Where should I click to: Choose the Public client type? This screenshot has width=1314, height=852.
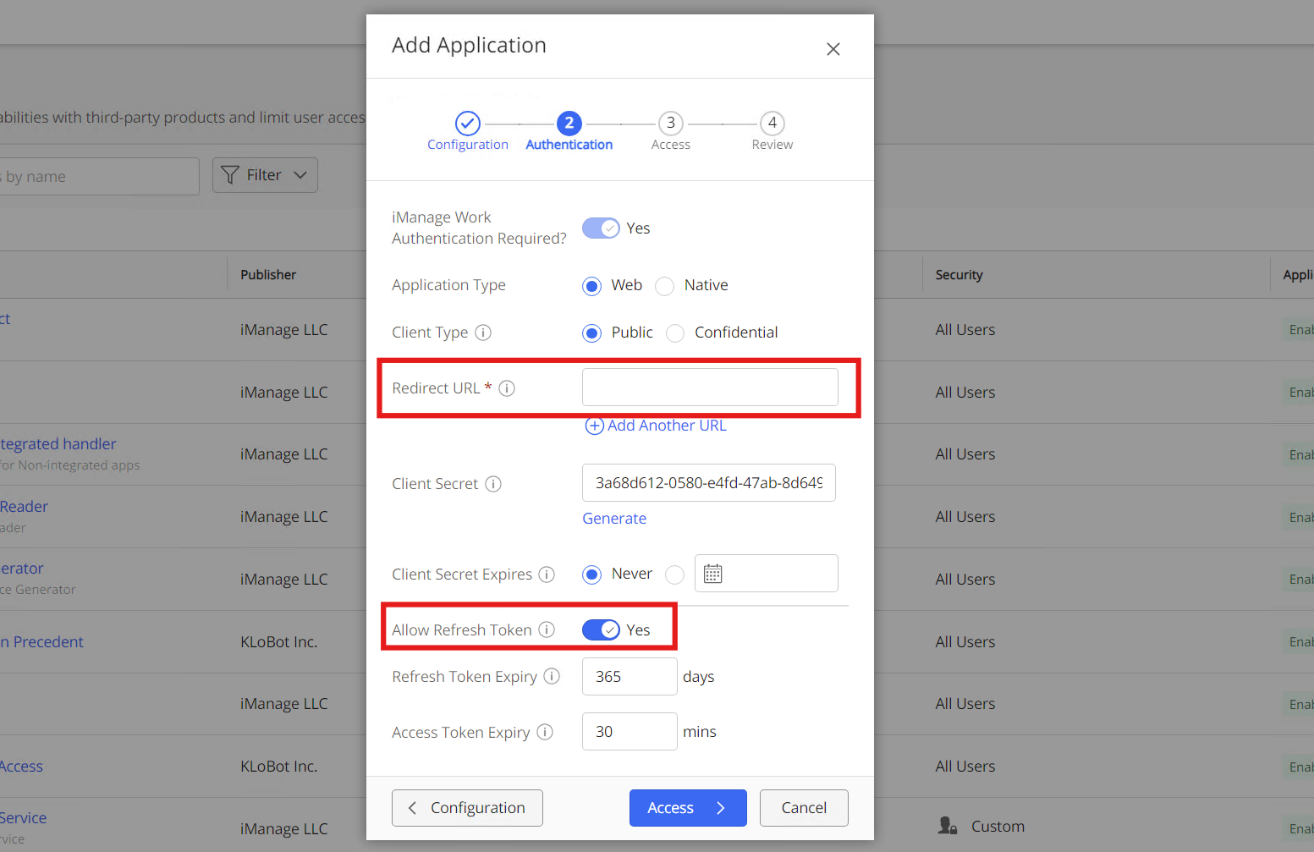click(x=591, y=333)
